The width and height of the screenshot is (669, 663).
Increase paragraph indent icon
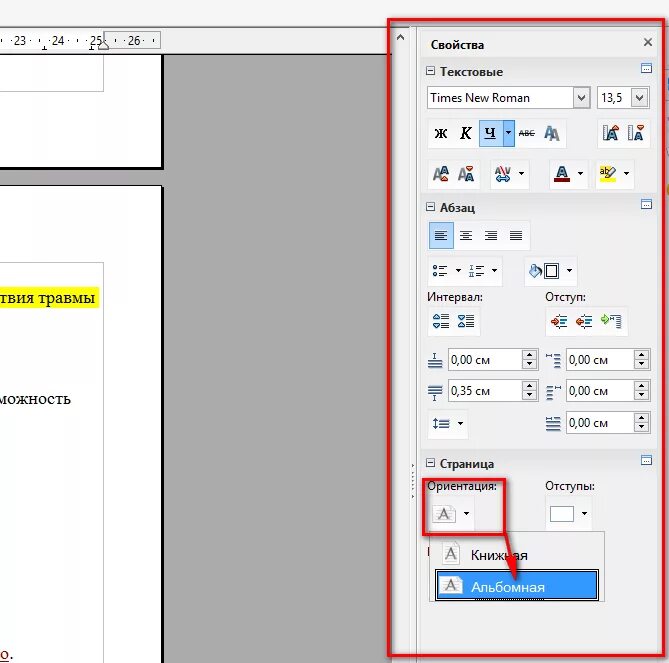click(x=558, y=321)
